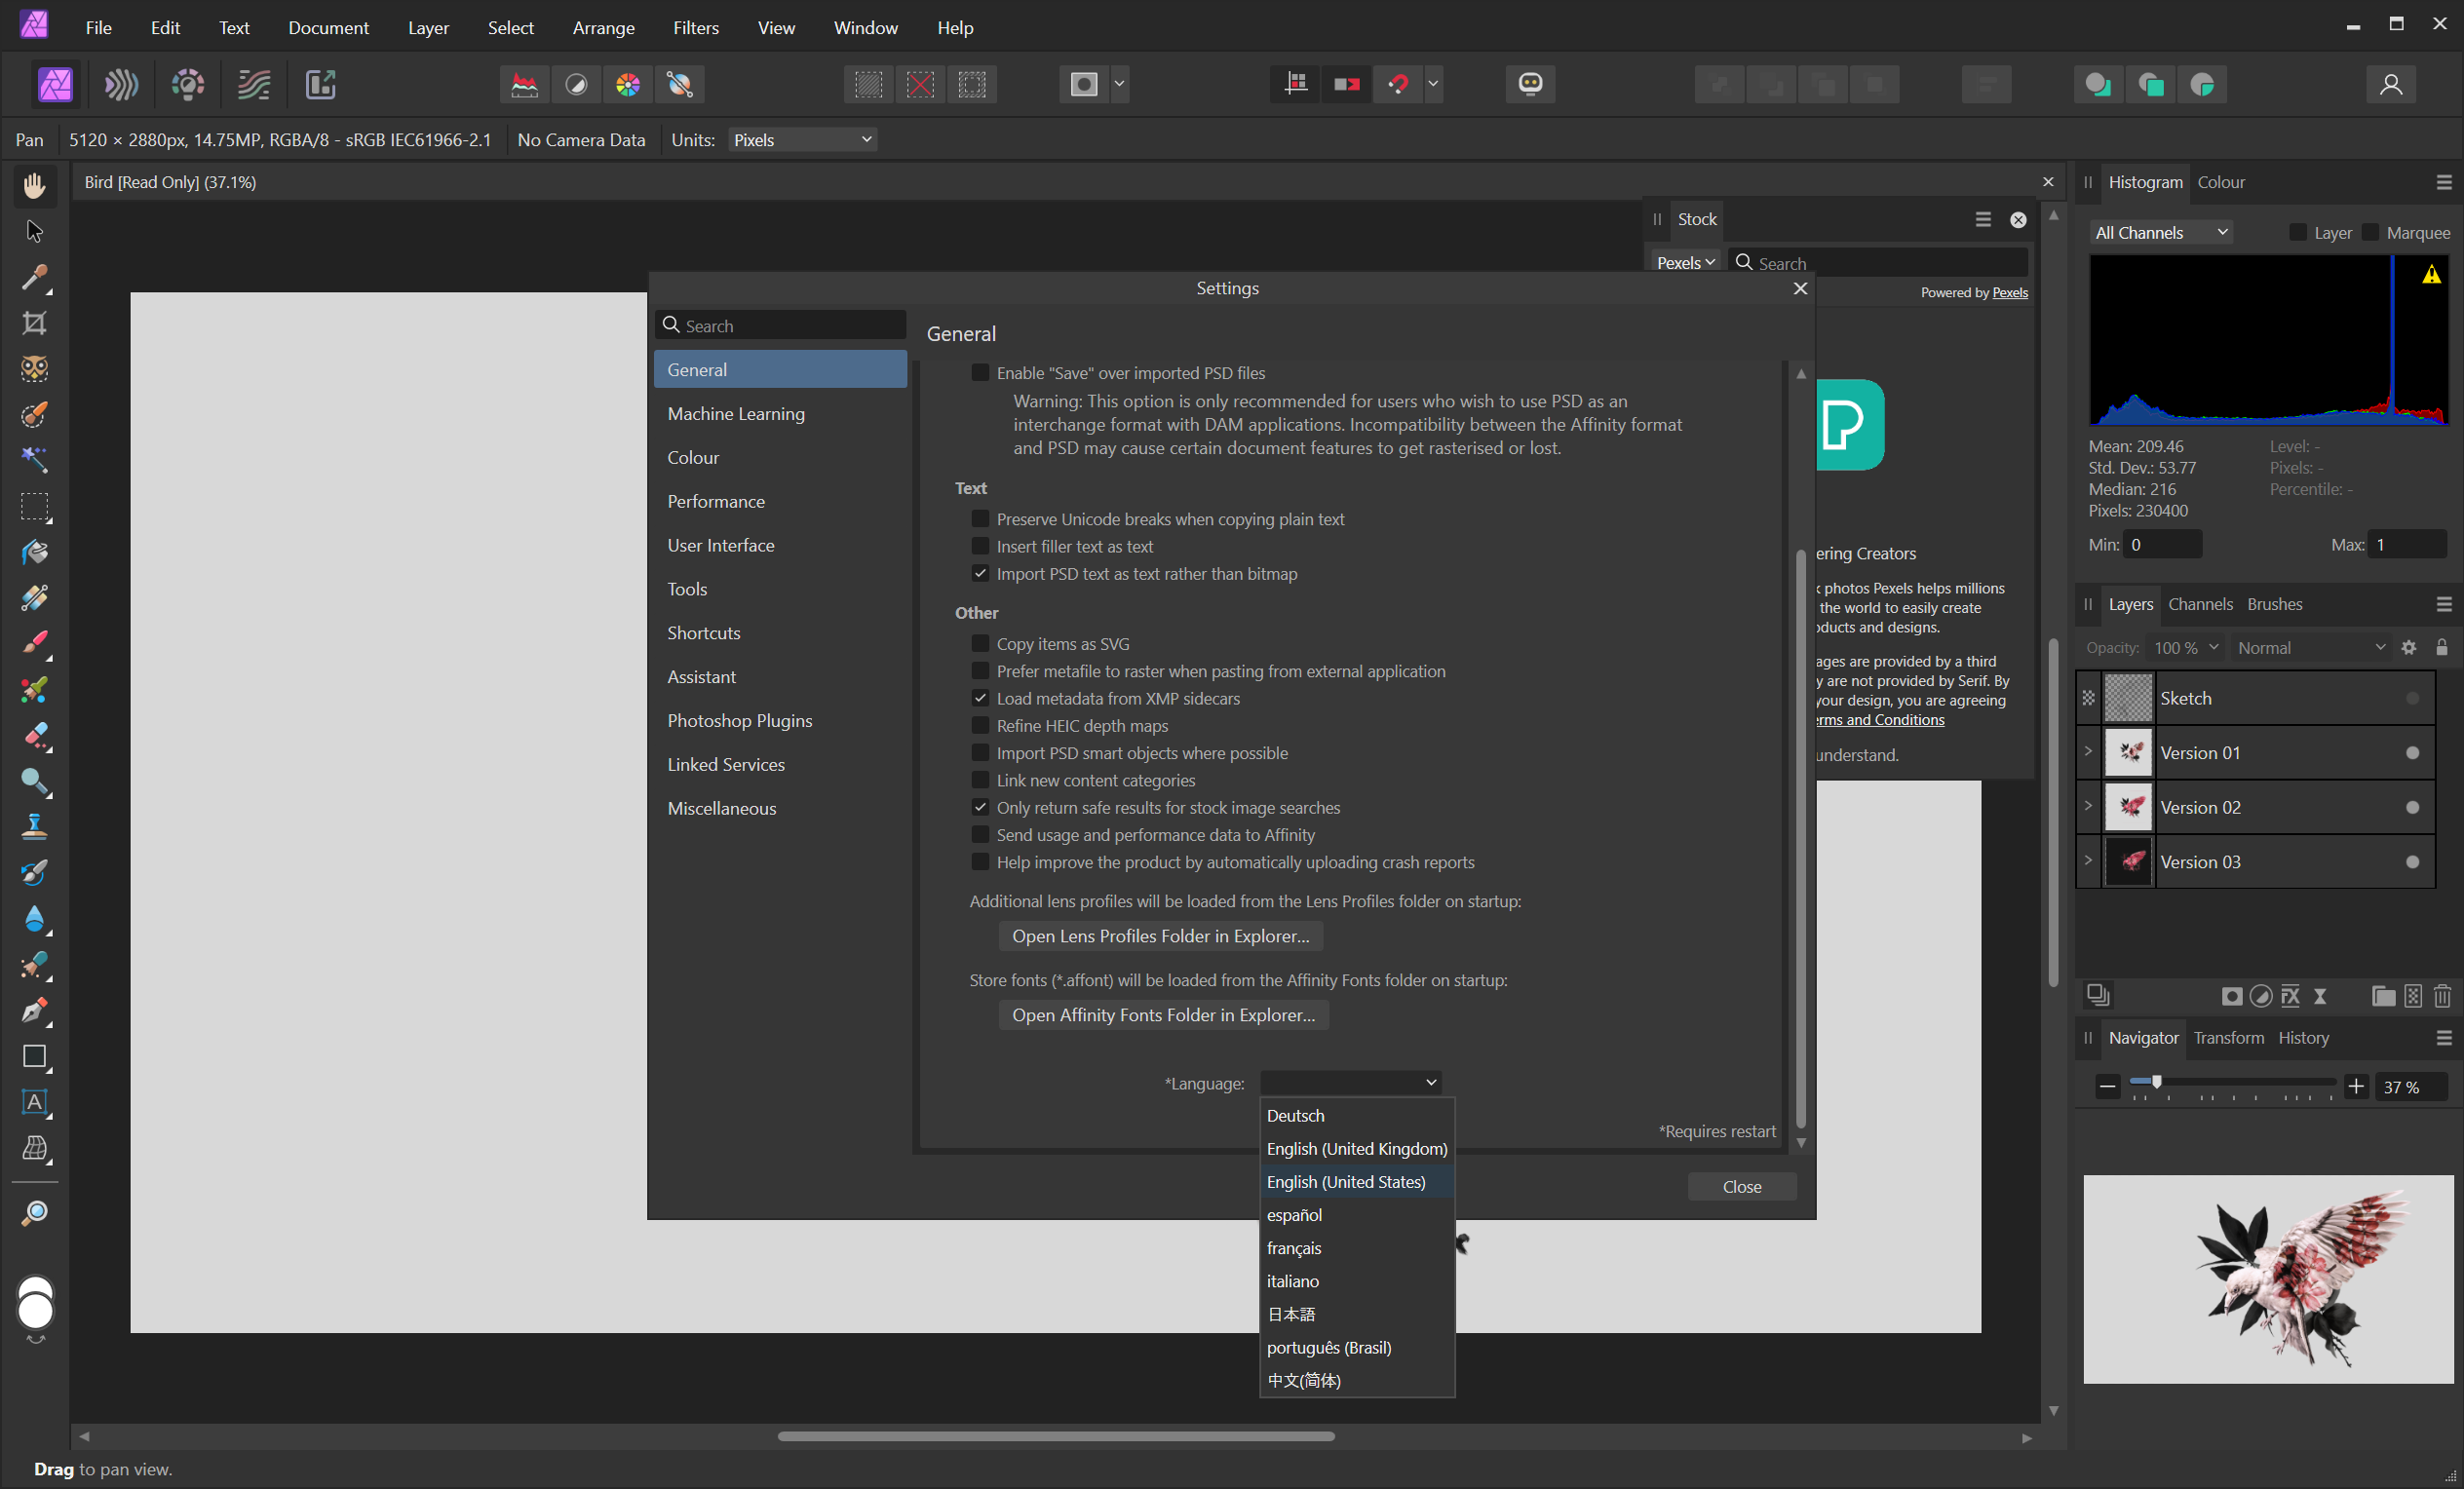Click Open Lens Profiles Folder in Explorer
This screenshot has width=2464, height=1489.
1160,936
